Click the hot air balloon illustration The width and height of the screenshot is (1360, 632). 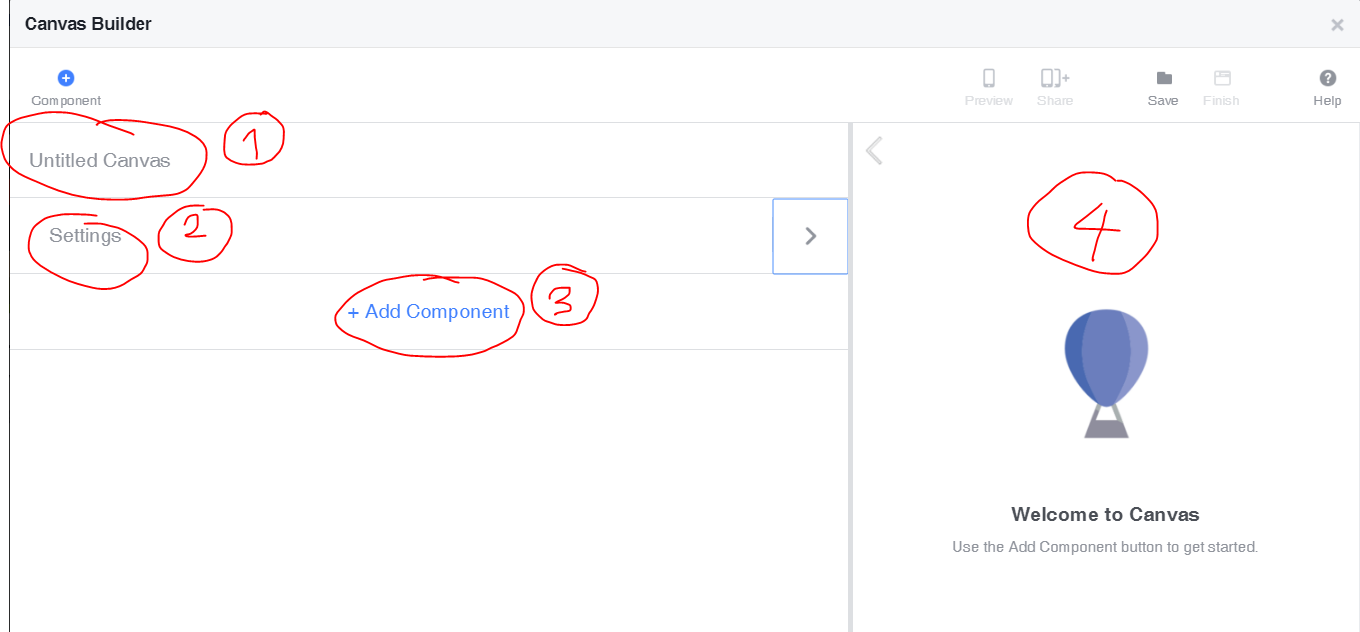click(1106, 372)
